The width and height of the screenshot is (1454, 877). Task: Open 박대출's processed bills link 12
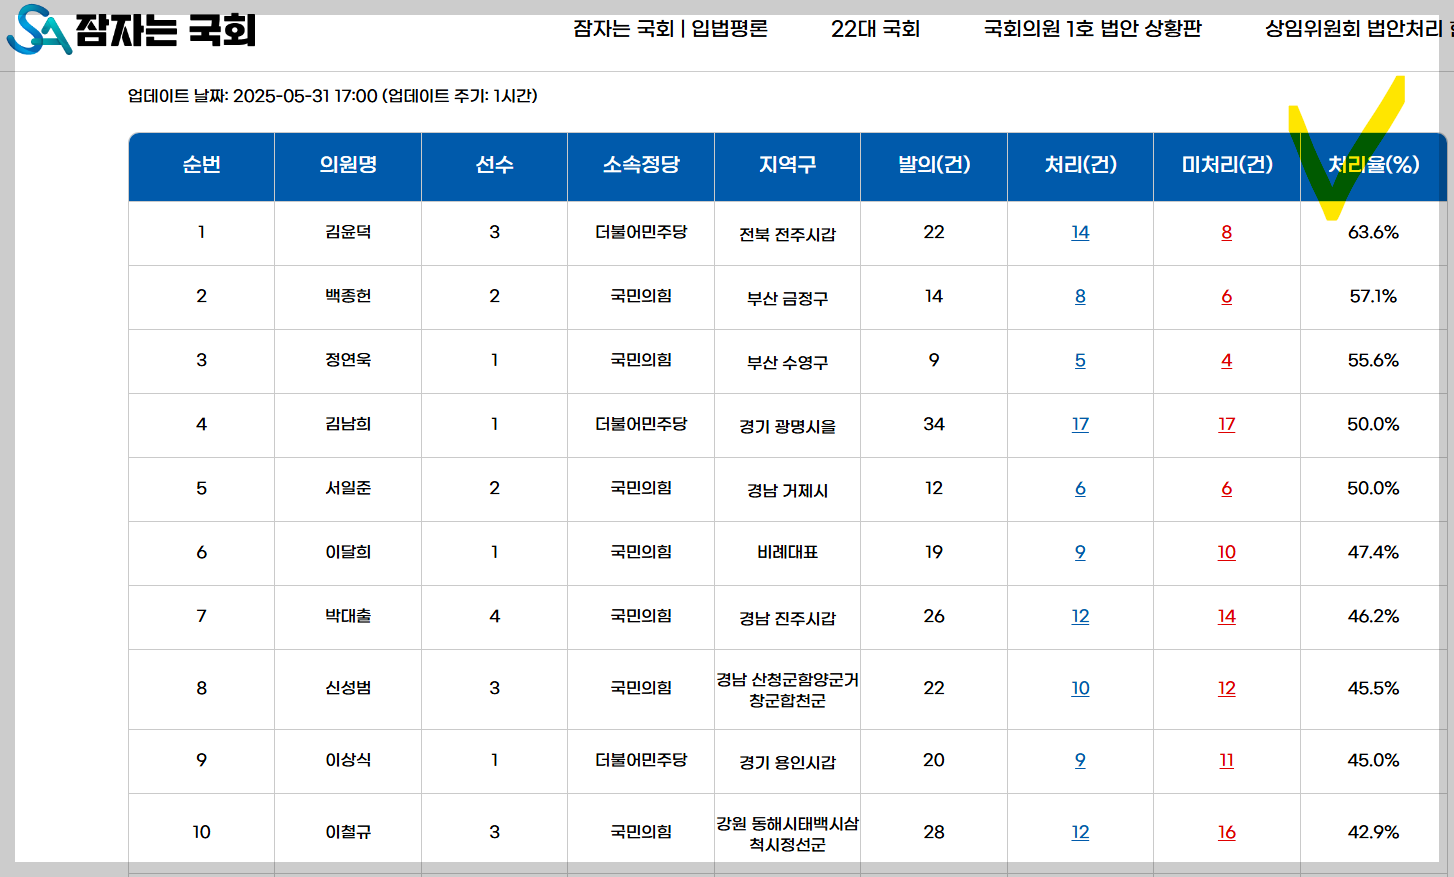pos(1080,616)
